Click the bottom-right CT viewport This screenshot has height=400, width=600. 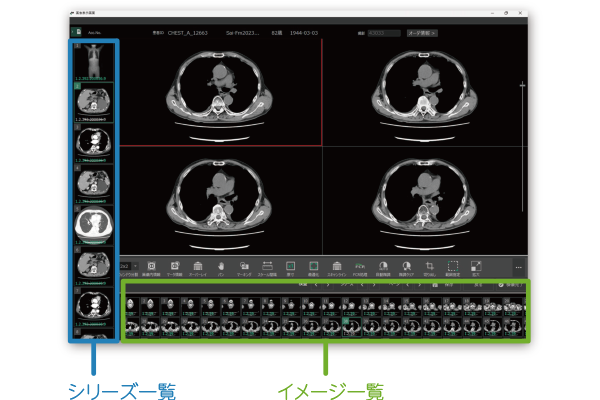[421, 196]
